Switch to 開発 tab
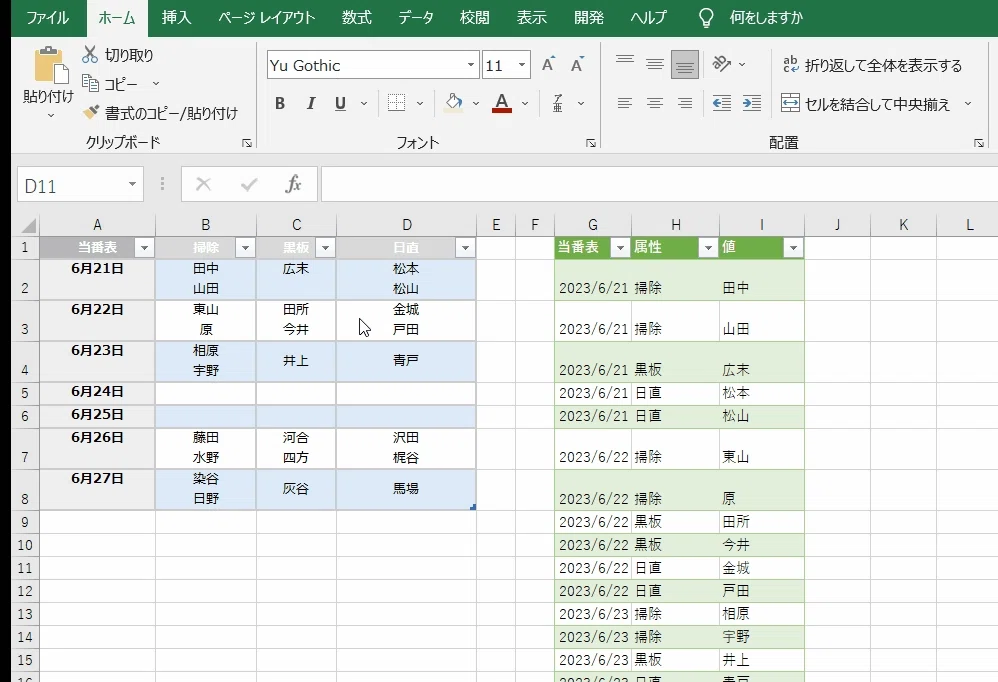 589,17
